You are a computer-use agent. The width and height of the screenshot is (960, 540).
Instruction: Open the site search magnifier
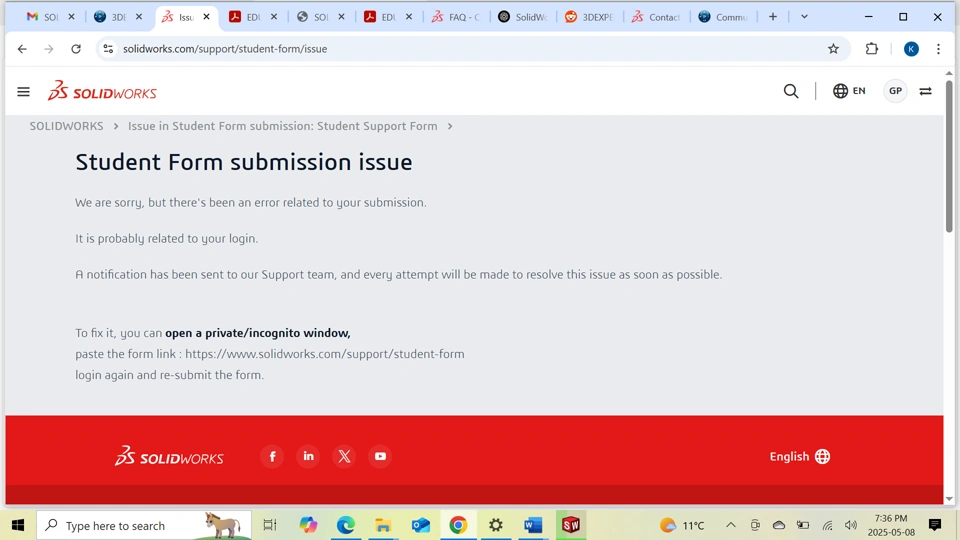791,91
